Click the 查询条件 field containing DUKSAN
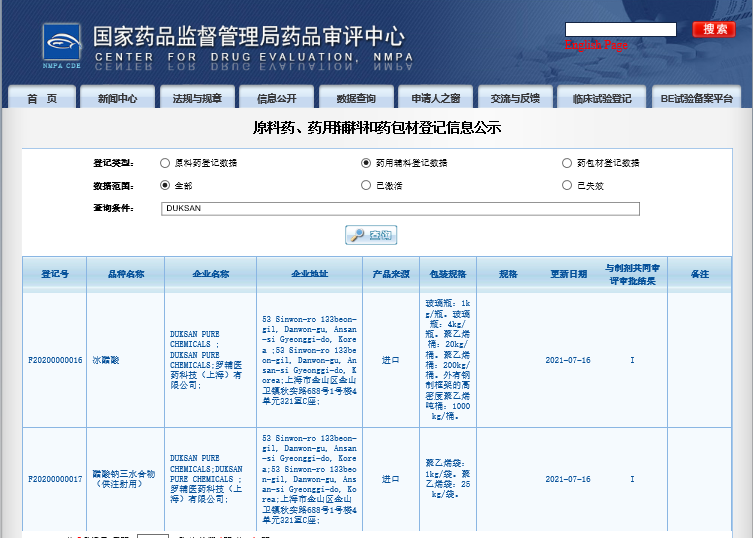 pyautogui.click(x=400, y=208)
